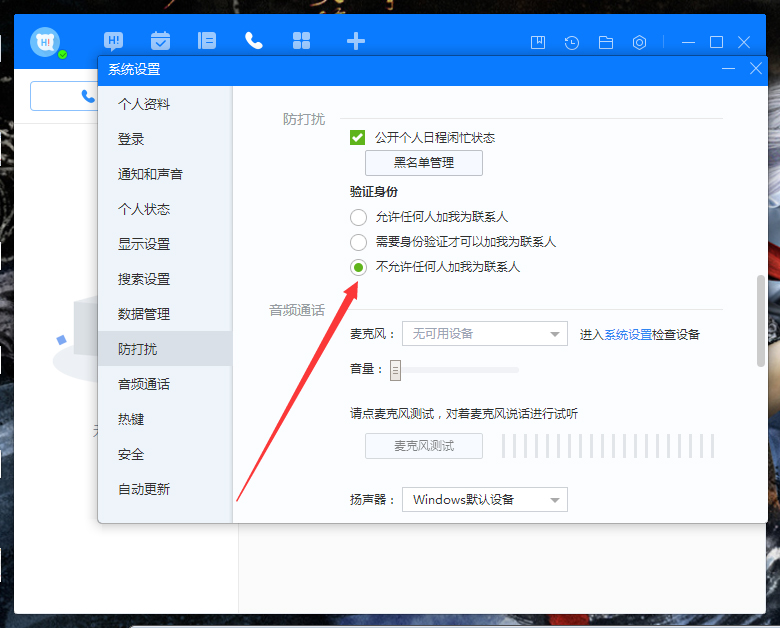Image resolution: width=780 pixels, height=628 pixels.
Task: Click the user avatar in top left
Action: click(45, 42)
